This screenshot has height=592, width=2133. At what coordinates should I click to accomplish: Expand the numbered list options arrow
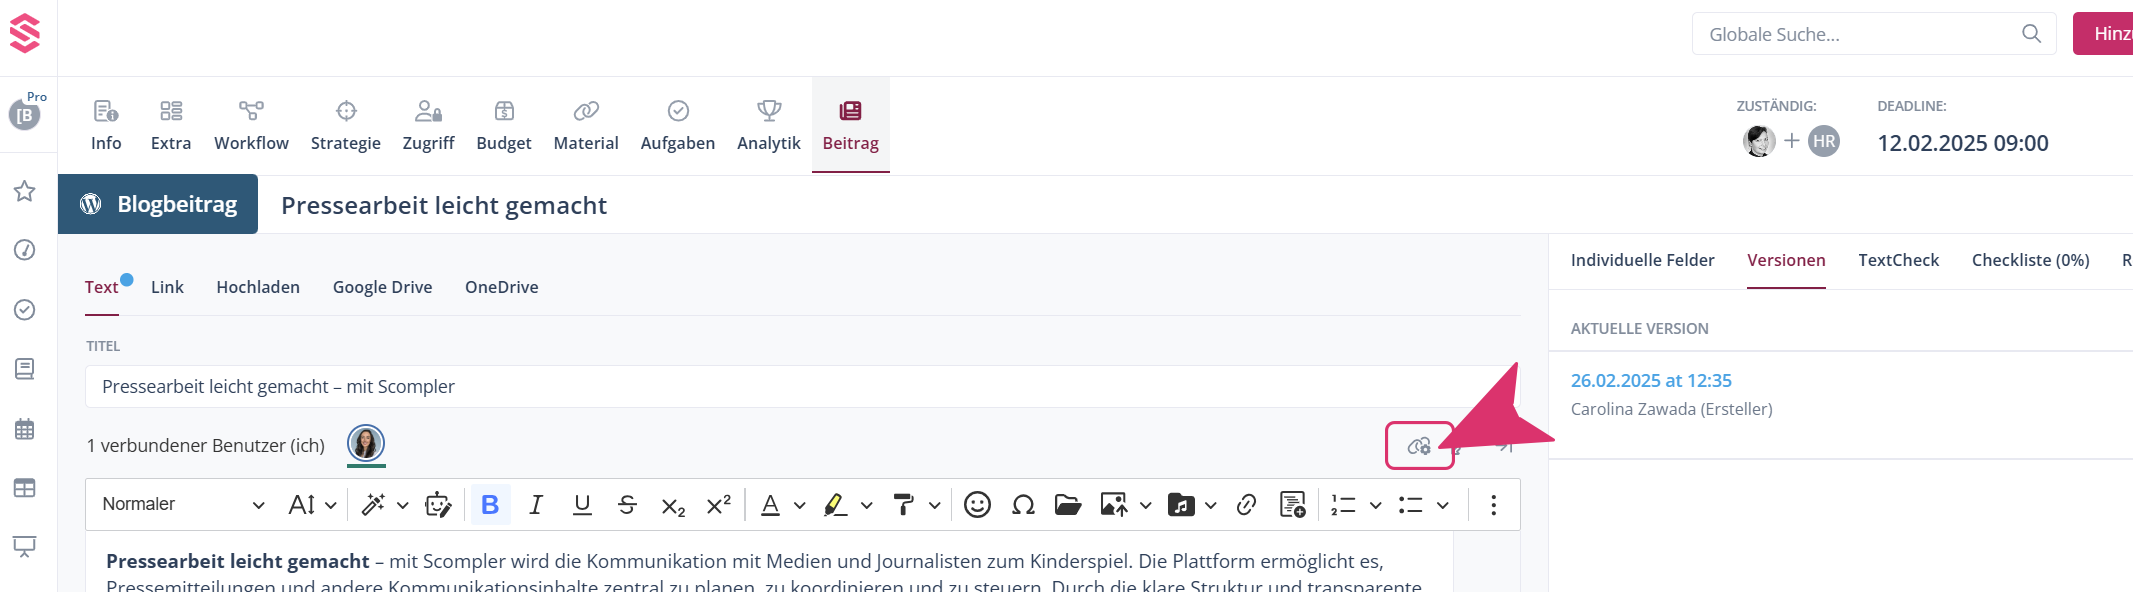tap(1375, 506)
